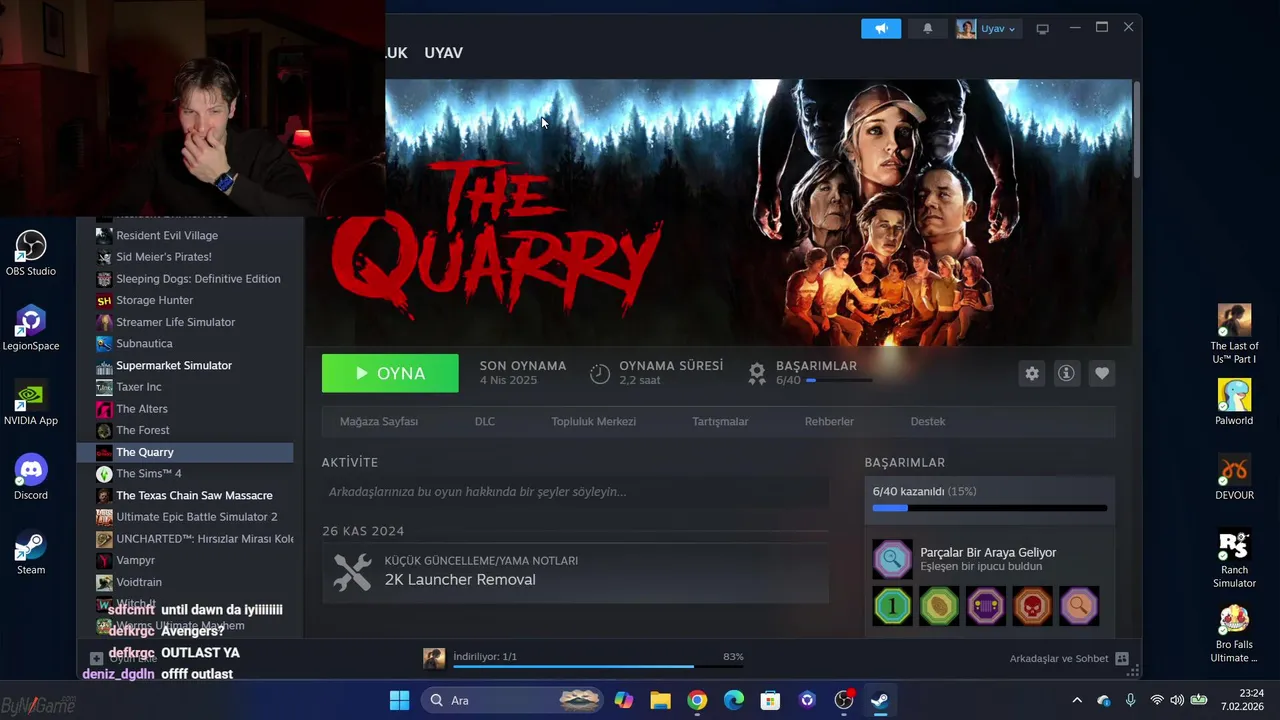The image size is (1280, 720).
Task: Click the 6/40 kazanıldı achievements progress bar
Action: coord(990,508)
